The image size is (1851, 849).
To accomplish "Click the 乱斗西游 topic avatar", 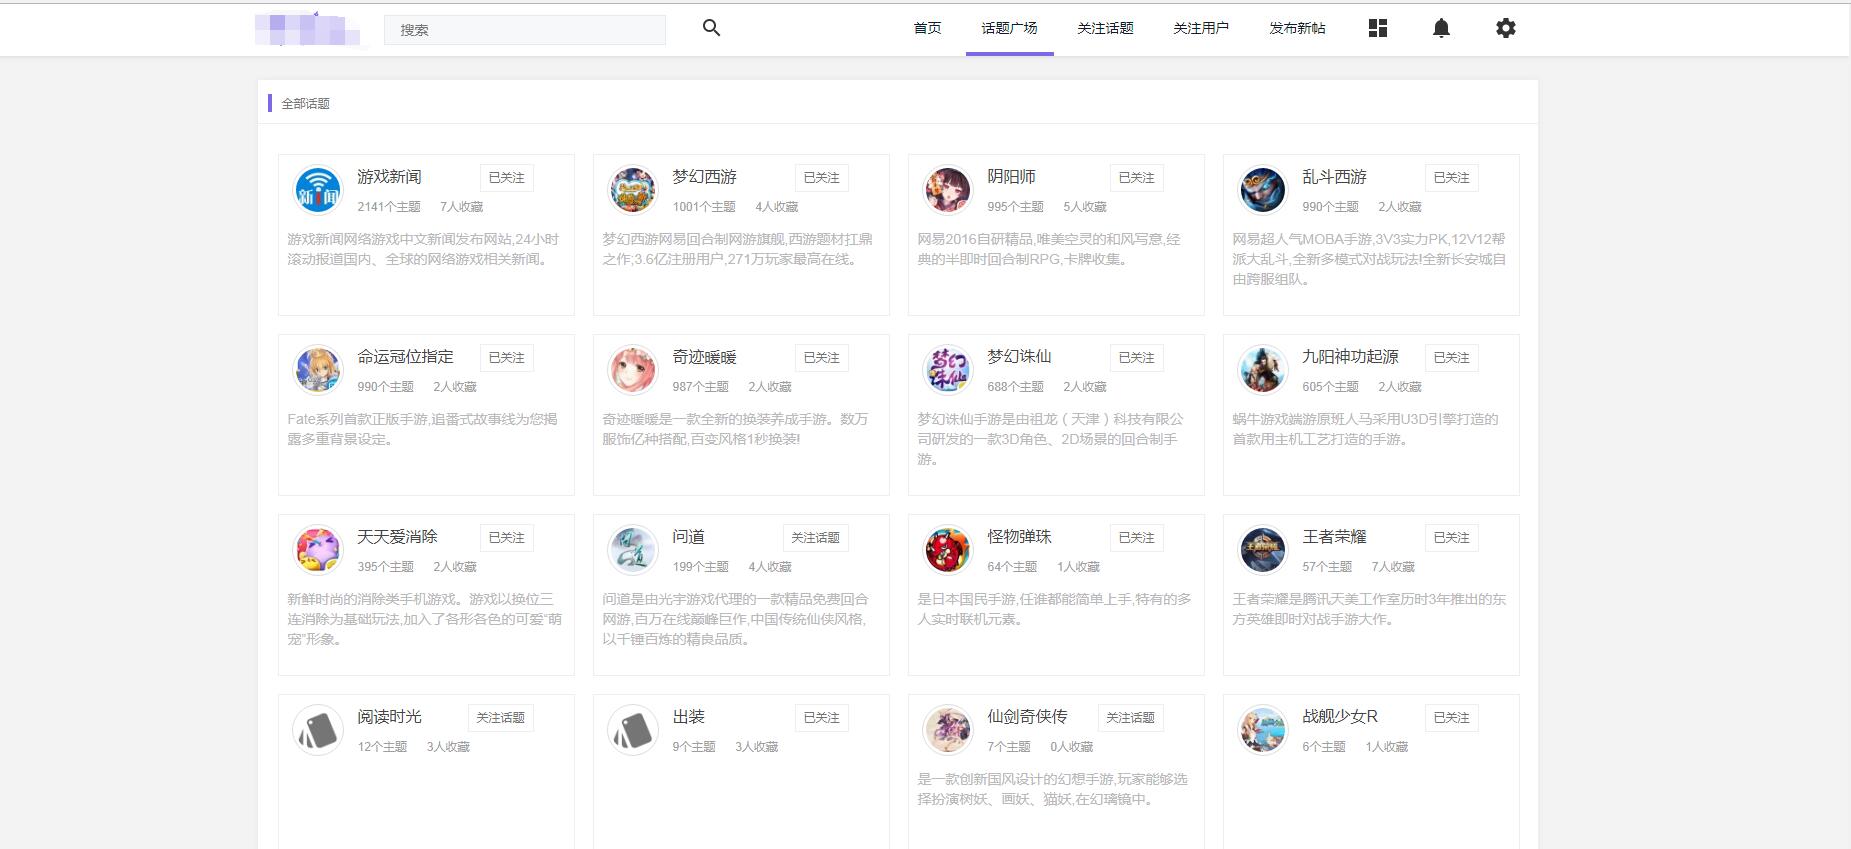I will pos(1263,190).
